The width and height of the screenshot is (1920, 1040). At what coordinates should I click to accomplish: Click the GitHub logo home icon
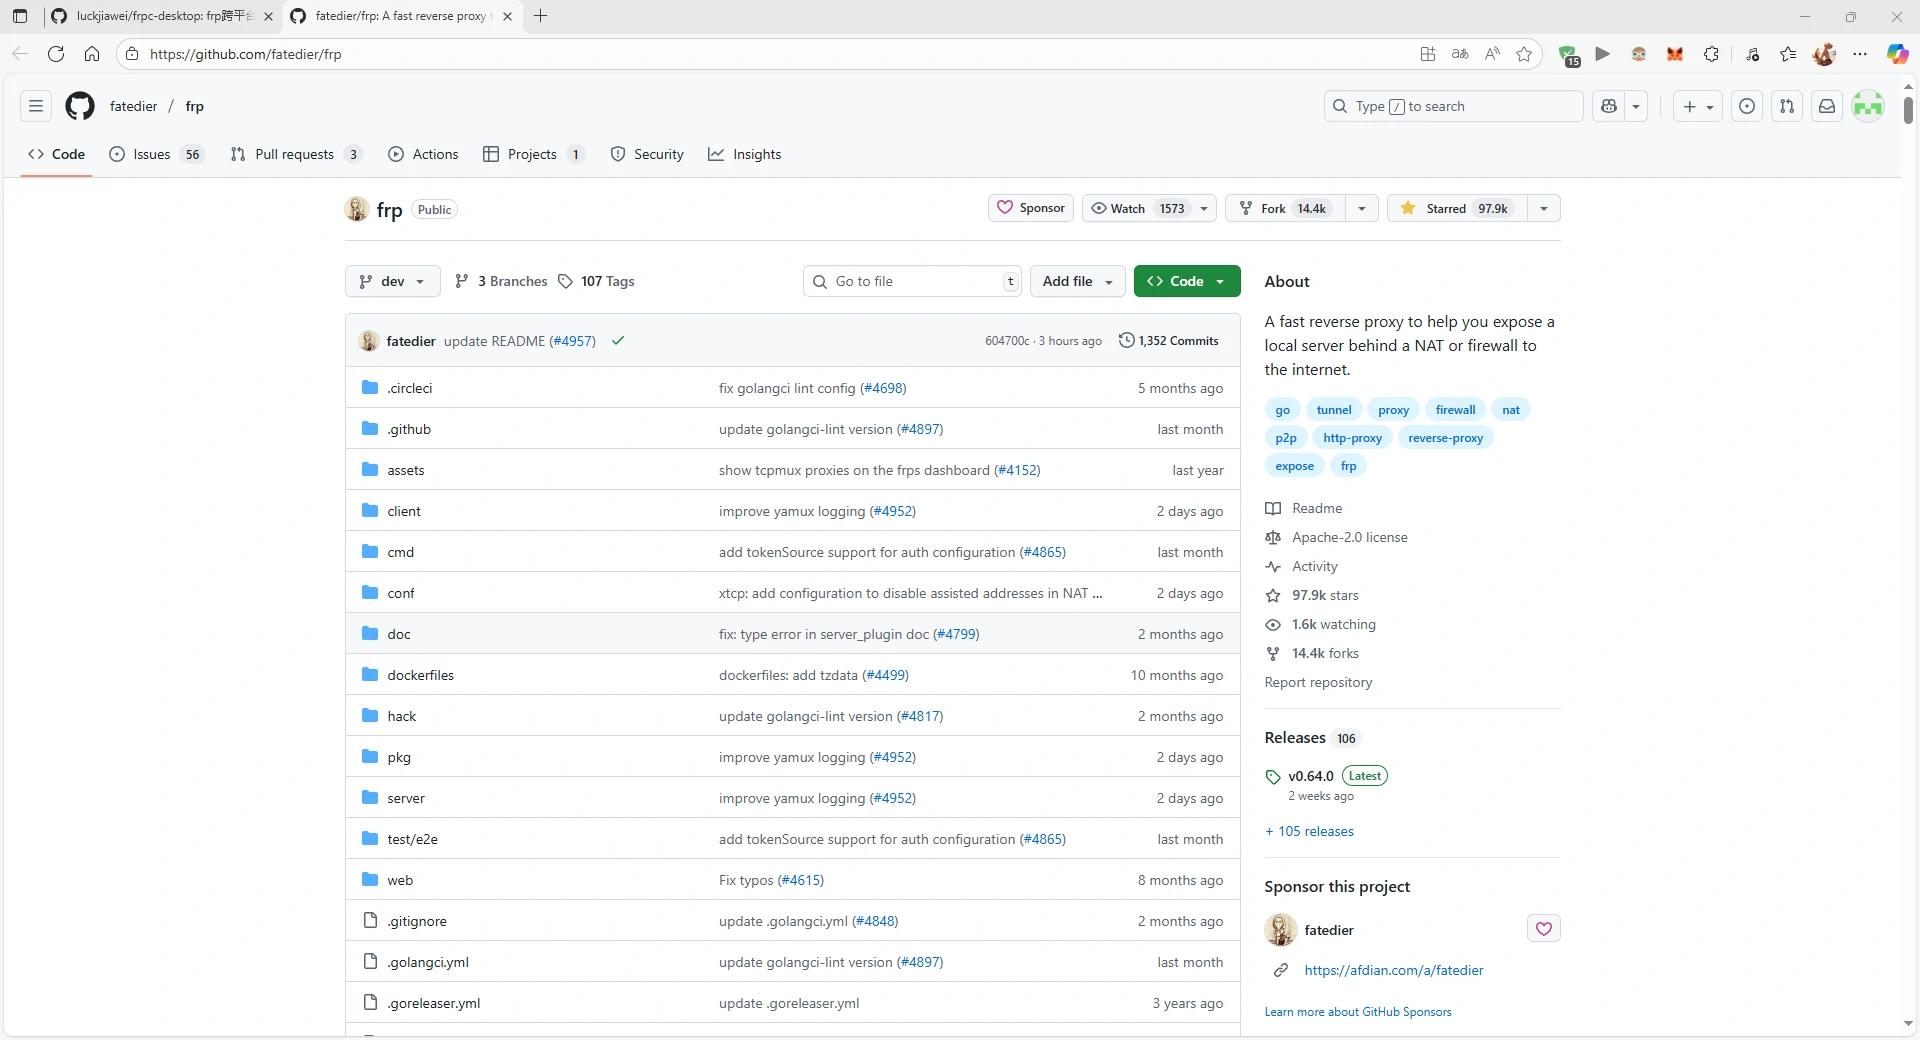pos(80,106)
